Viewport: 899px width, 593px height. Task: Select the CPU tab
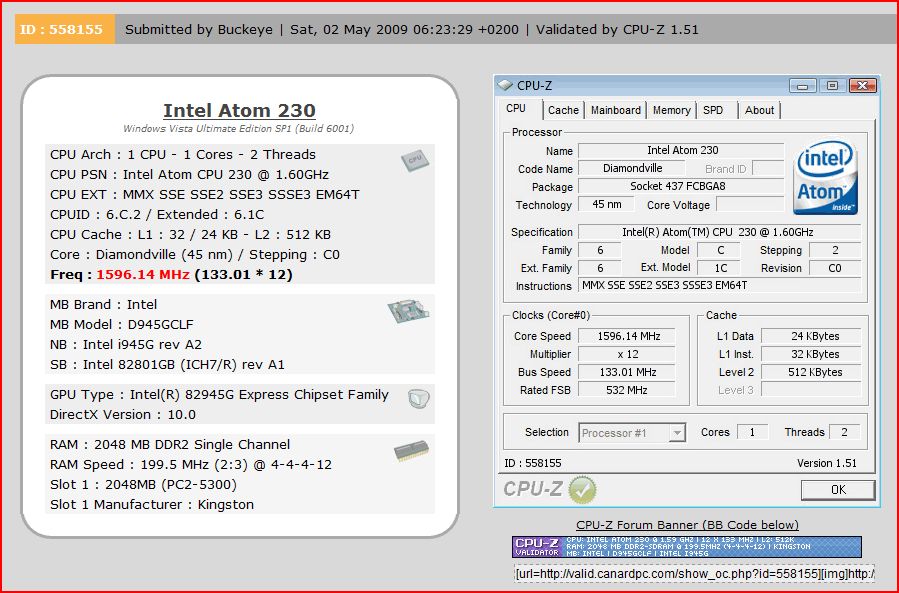[516, 108]
